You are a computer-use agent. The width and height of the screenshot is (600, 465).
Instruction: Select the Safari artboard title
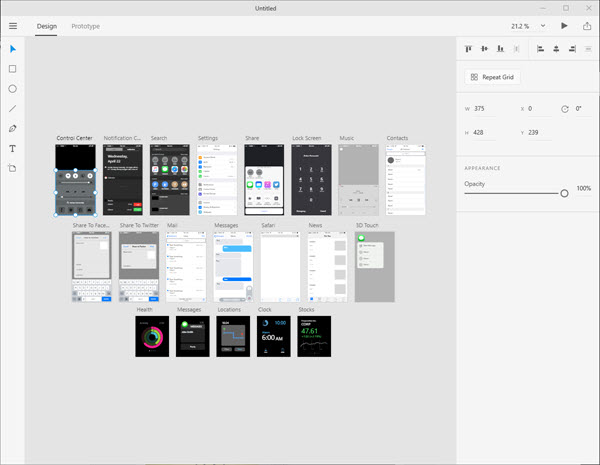(x=268, y=225)
